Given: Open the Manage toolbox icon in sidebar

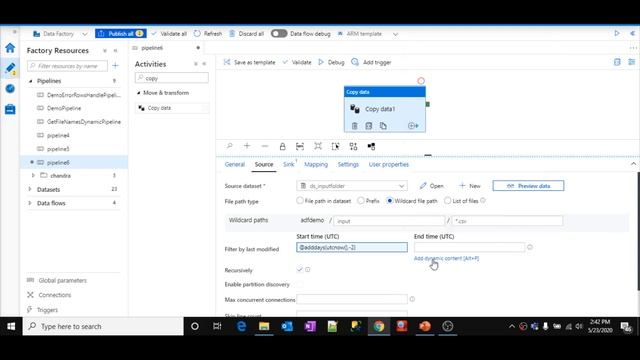Looking at the screenshot, I should click(10, 109).
